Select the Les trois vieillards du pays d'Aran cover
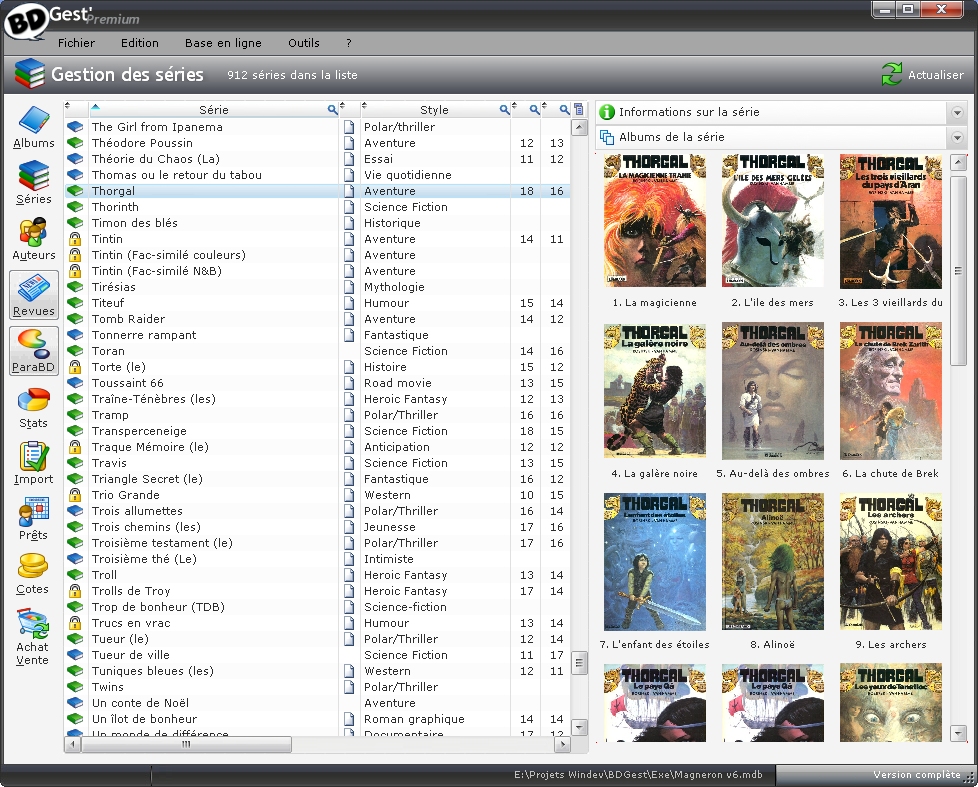Viewport: 978px width, 787px height. pyautogui.click(x=891, y=221)
